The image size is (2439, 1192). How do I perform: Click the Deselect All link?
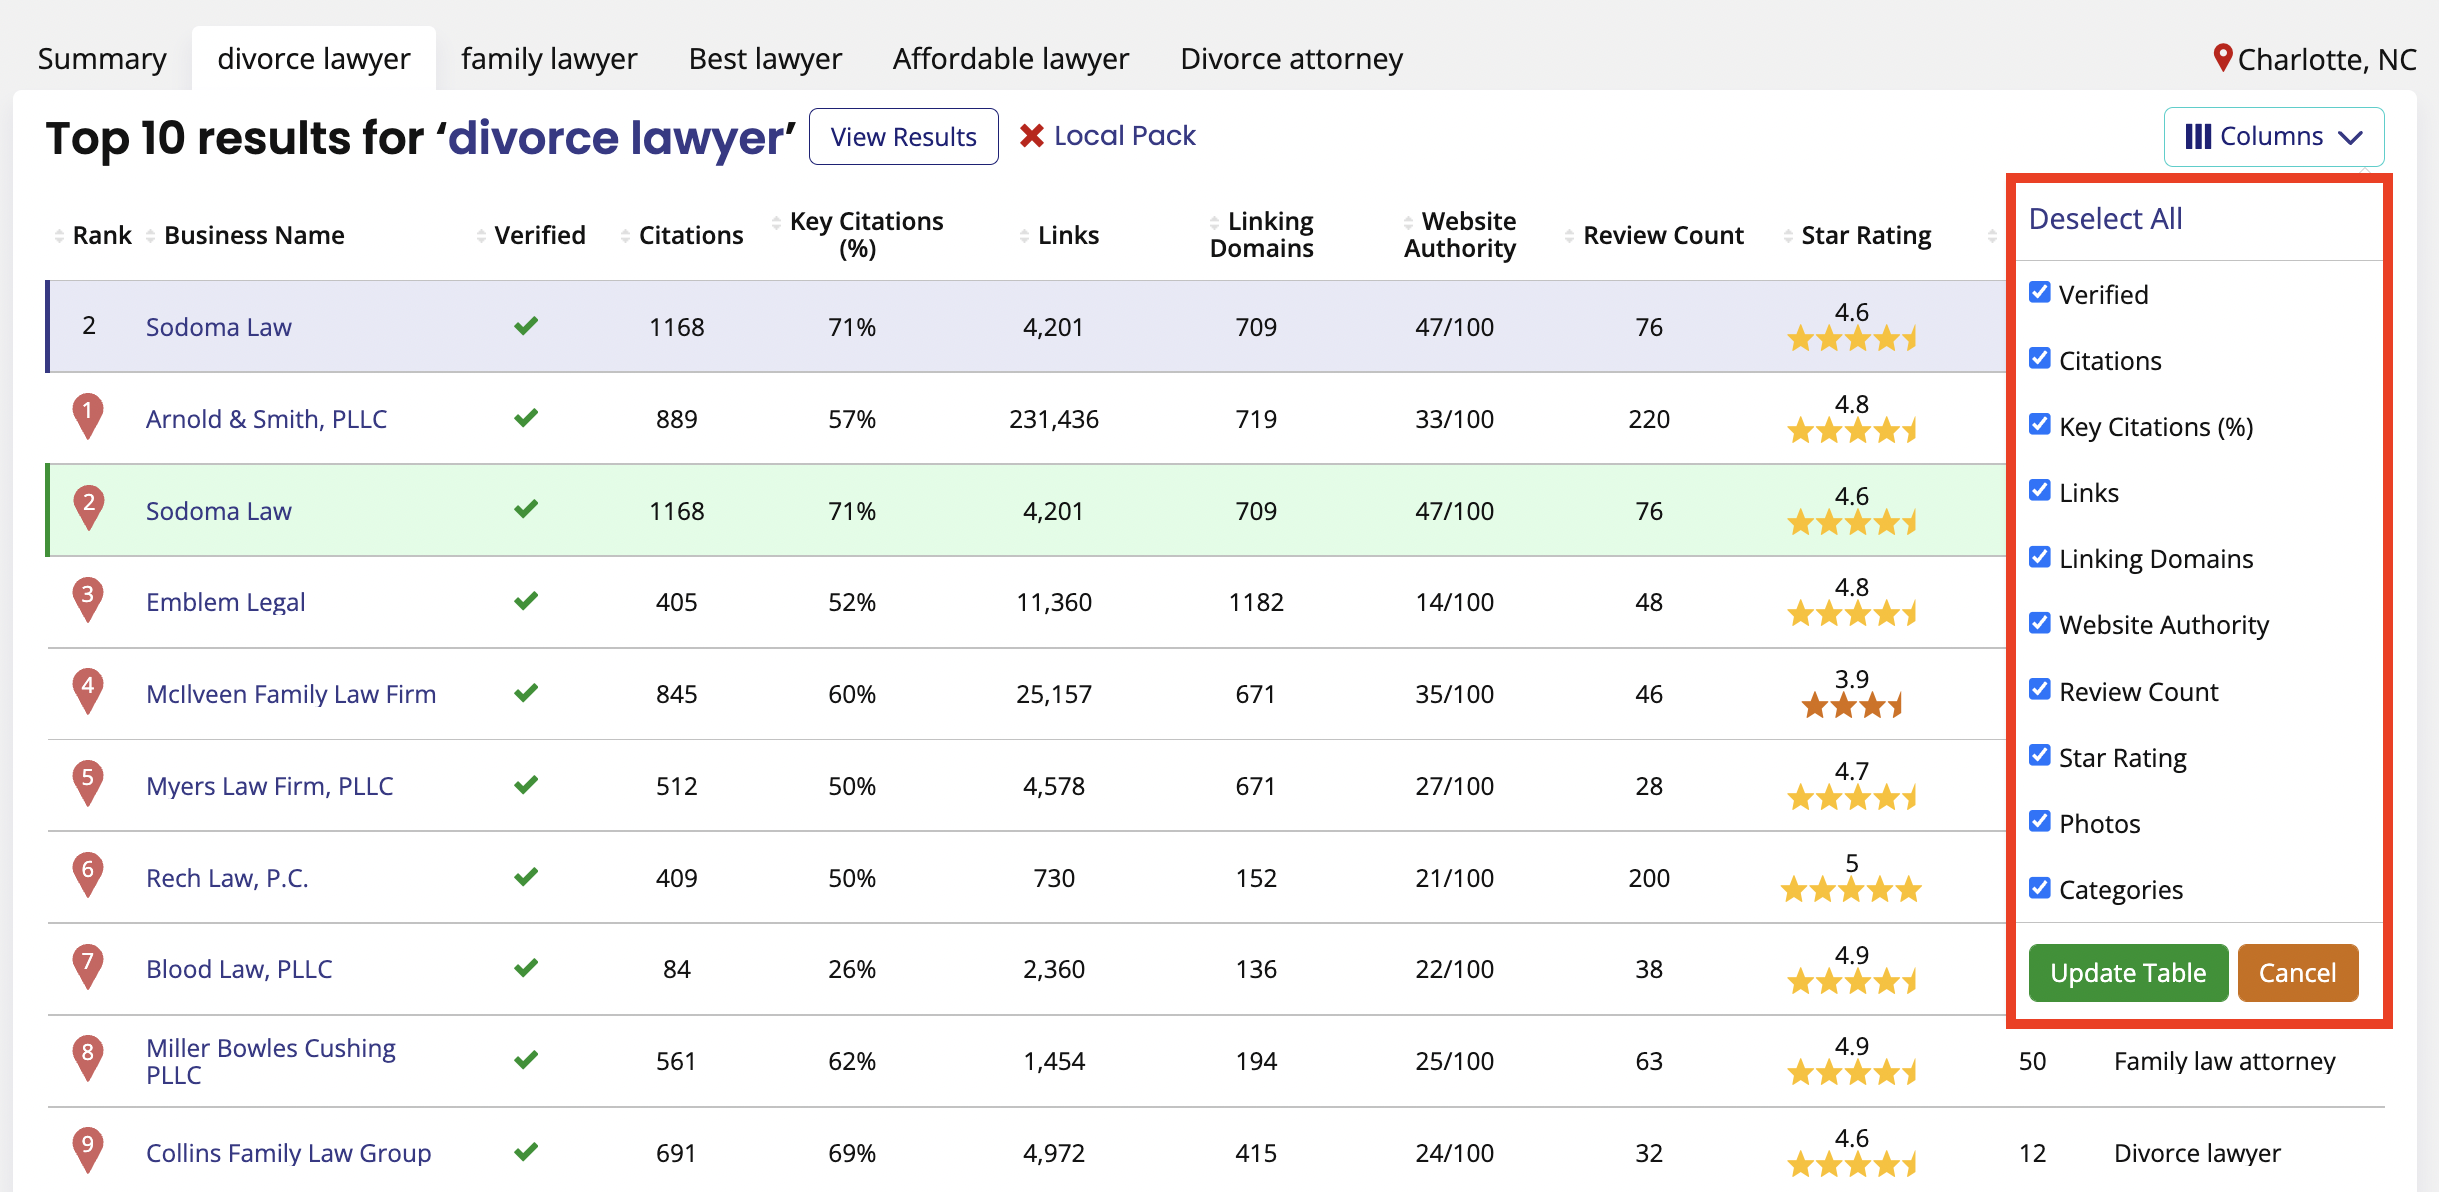tap(2105, 218)
